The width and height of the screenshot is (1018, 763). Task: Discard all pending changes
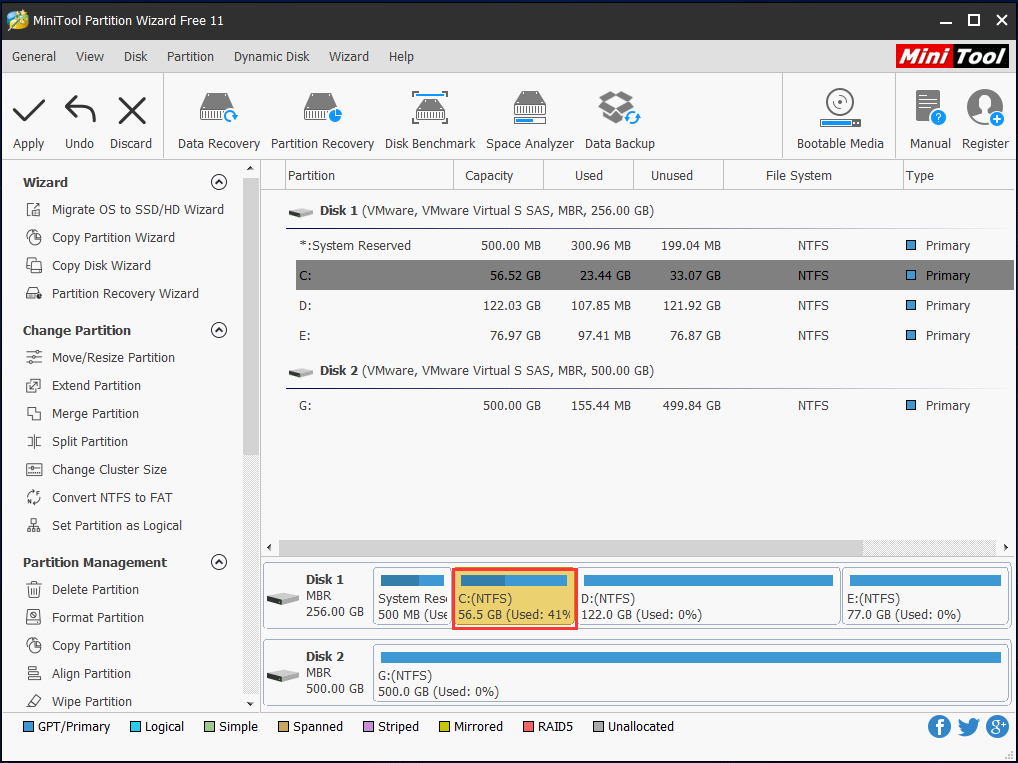click(130, 117)
